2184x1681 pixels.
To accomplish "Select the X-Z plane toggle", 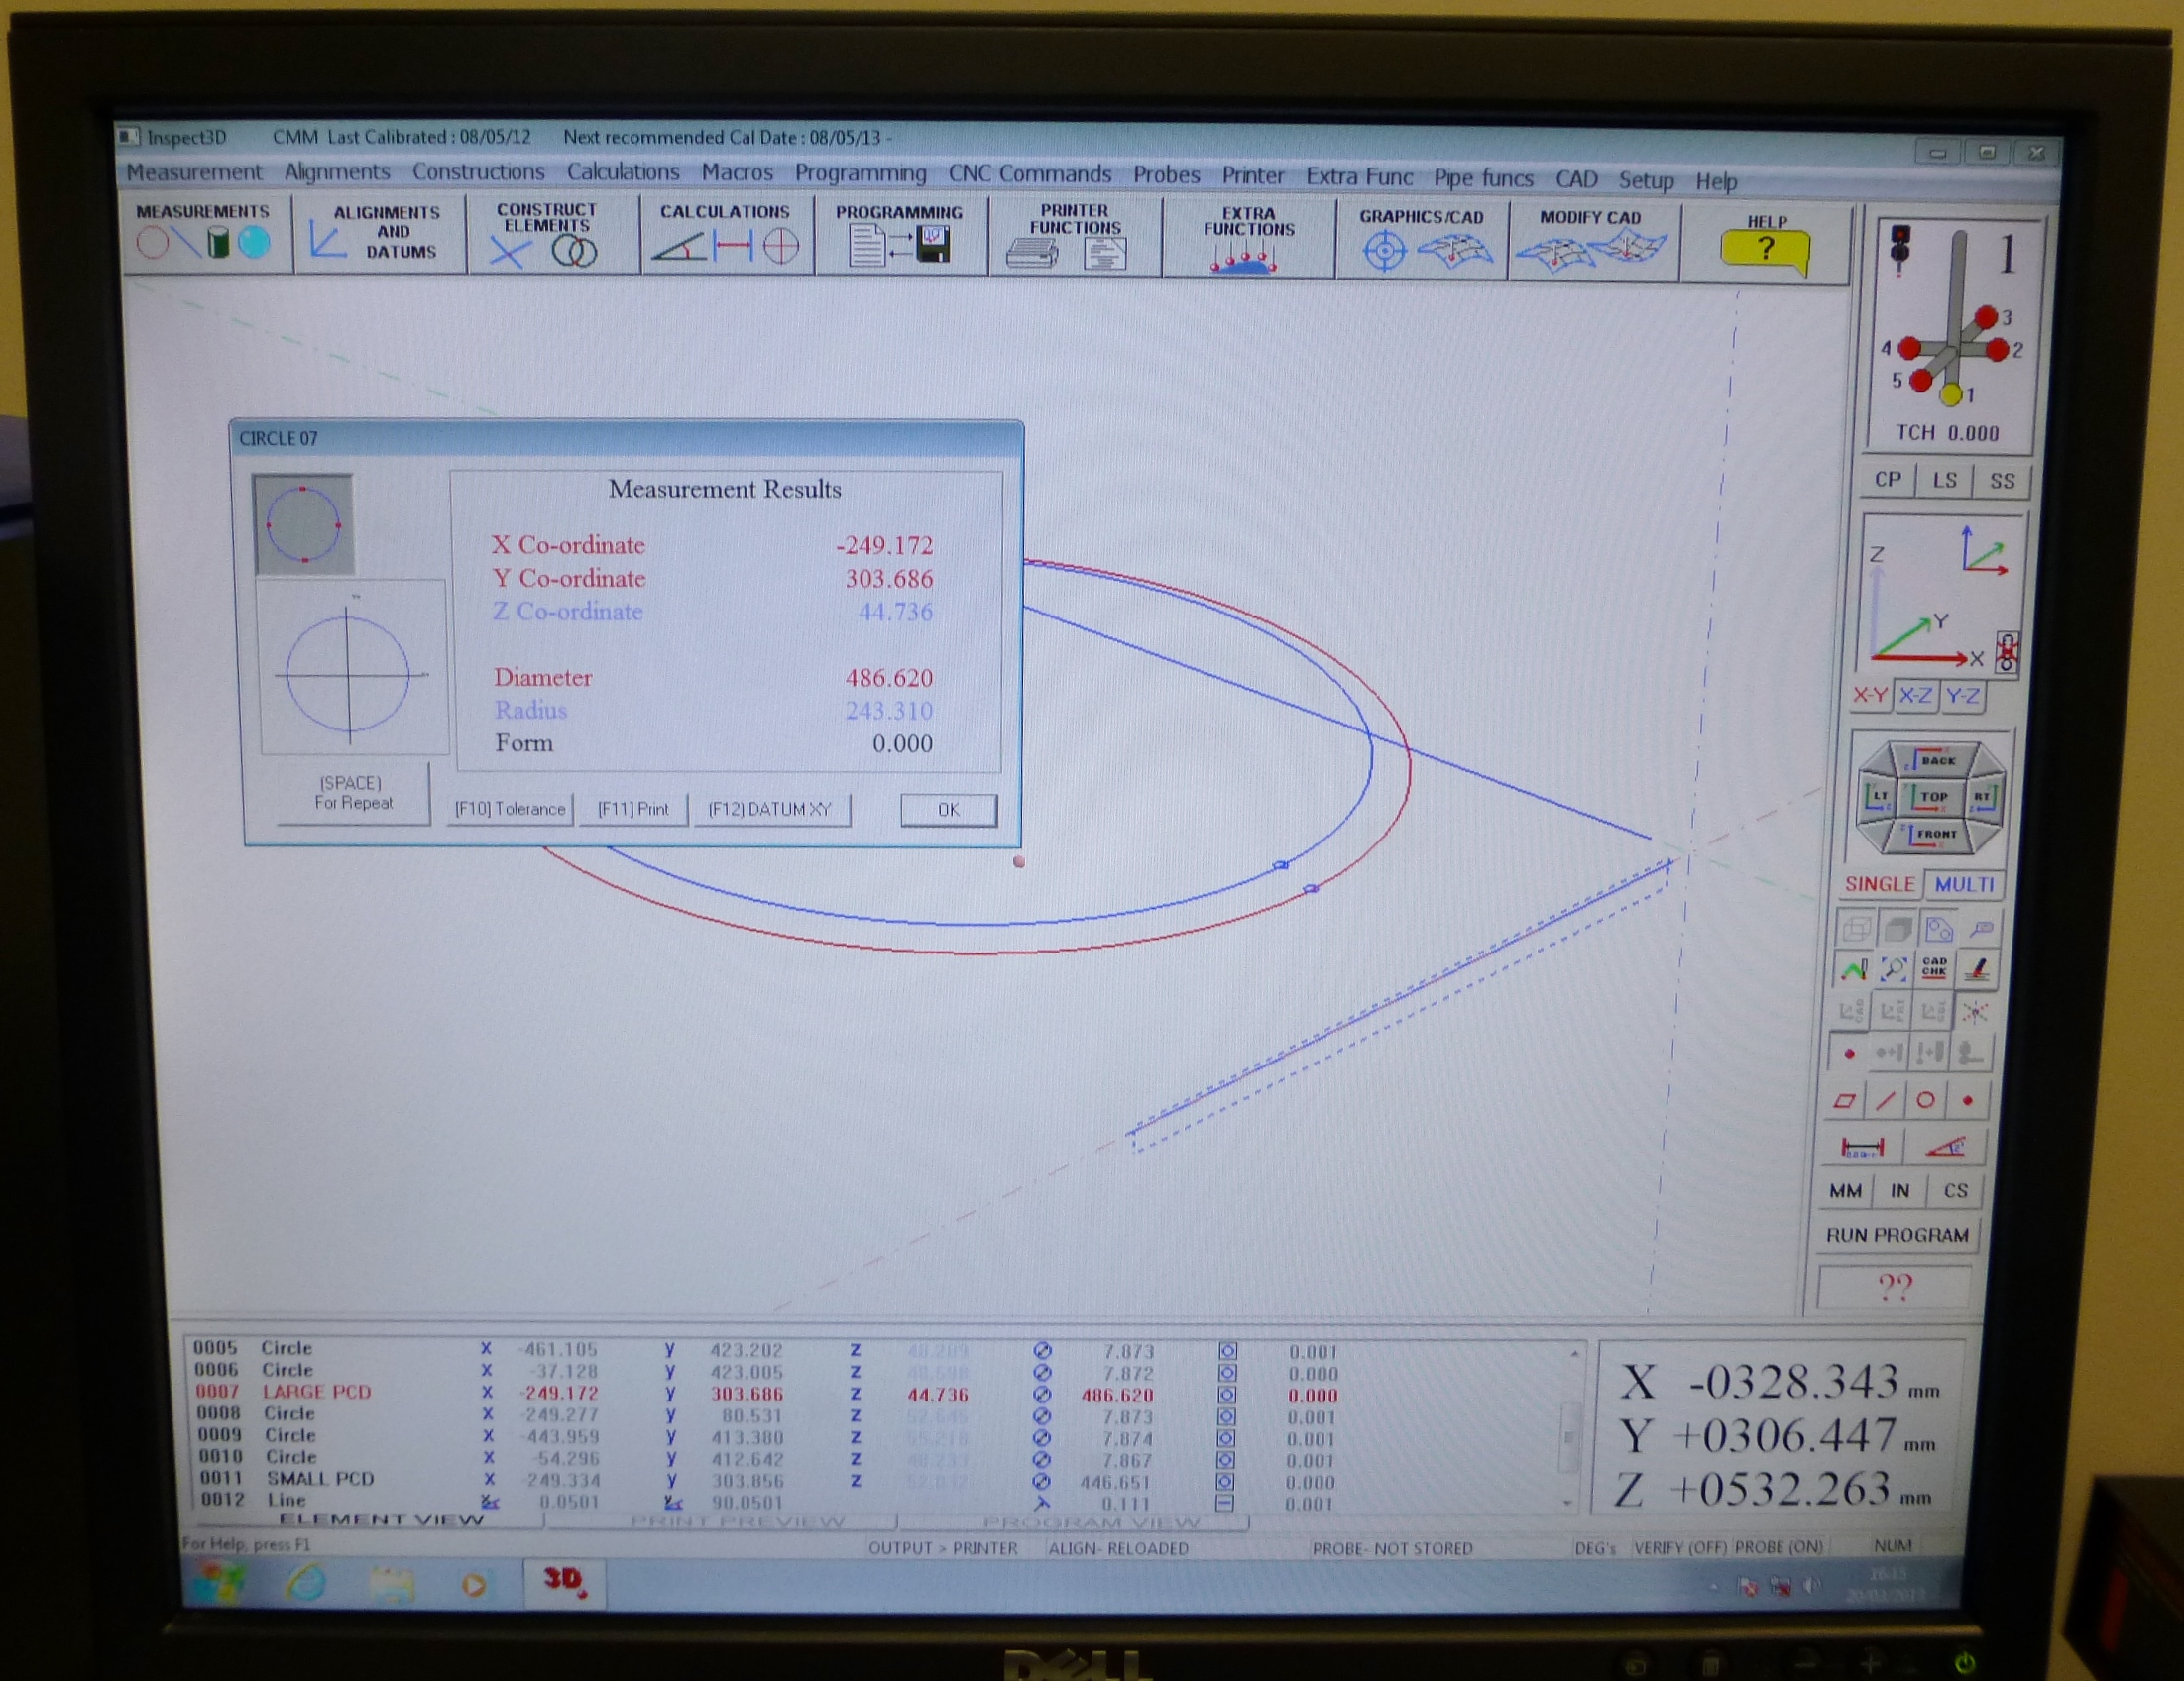I will point(1915,696).
